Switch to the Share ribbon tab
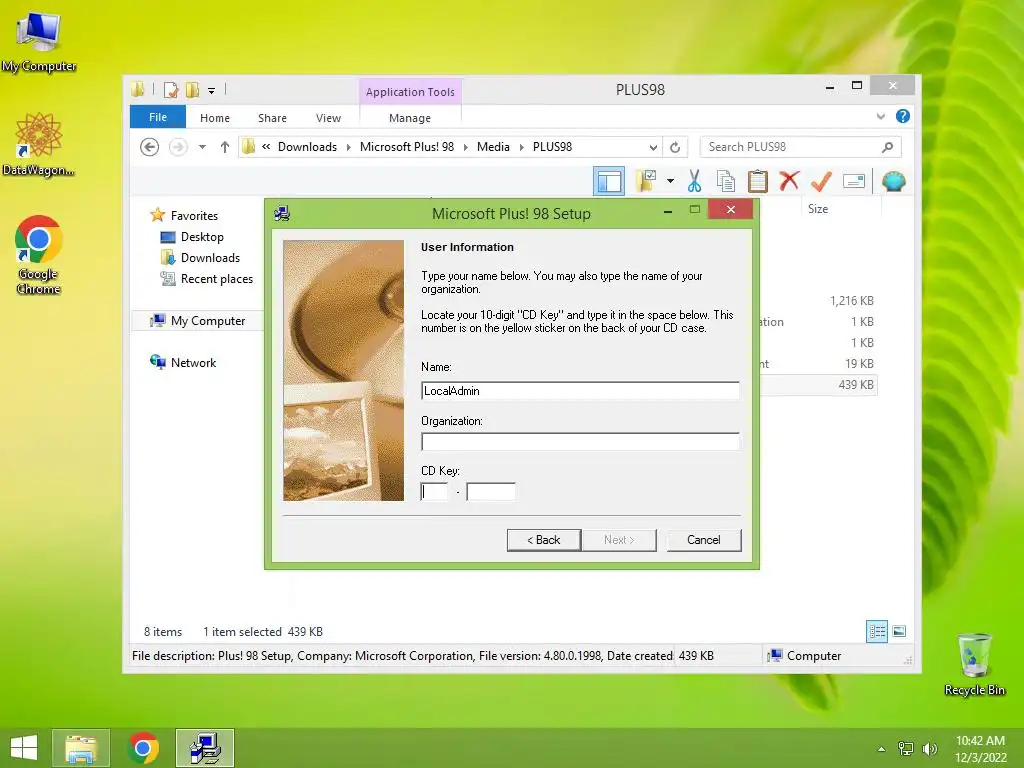The height and width of the screenshot is (768, 1024). tap(272, 118)
